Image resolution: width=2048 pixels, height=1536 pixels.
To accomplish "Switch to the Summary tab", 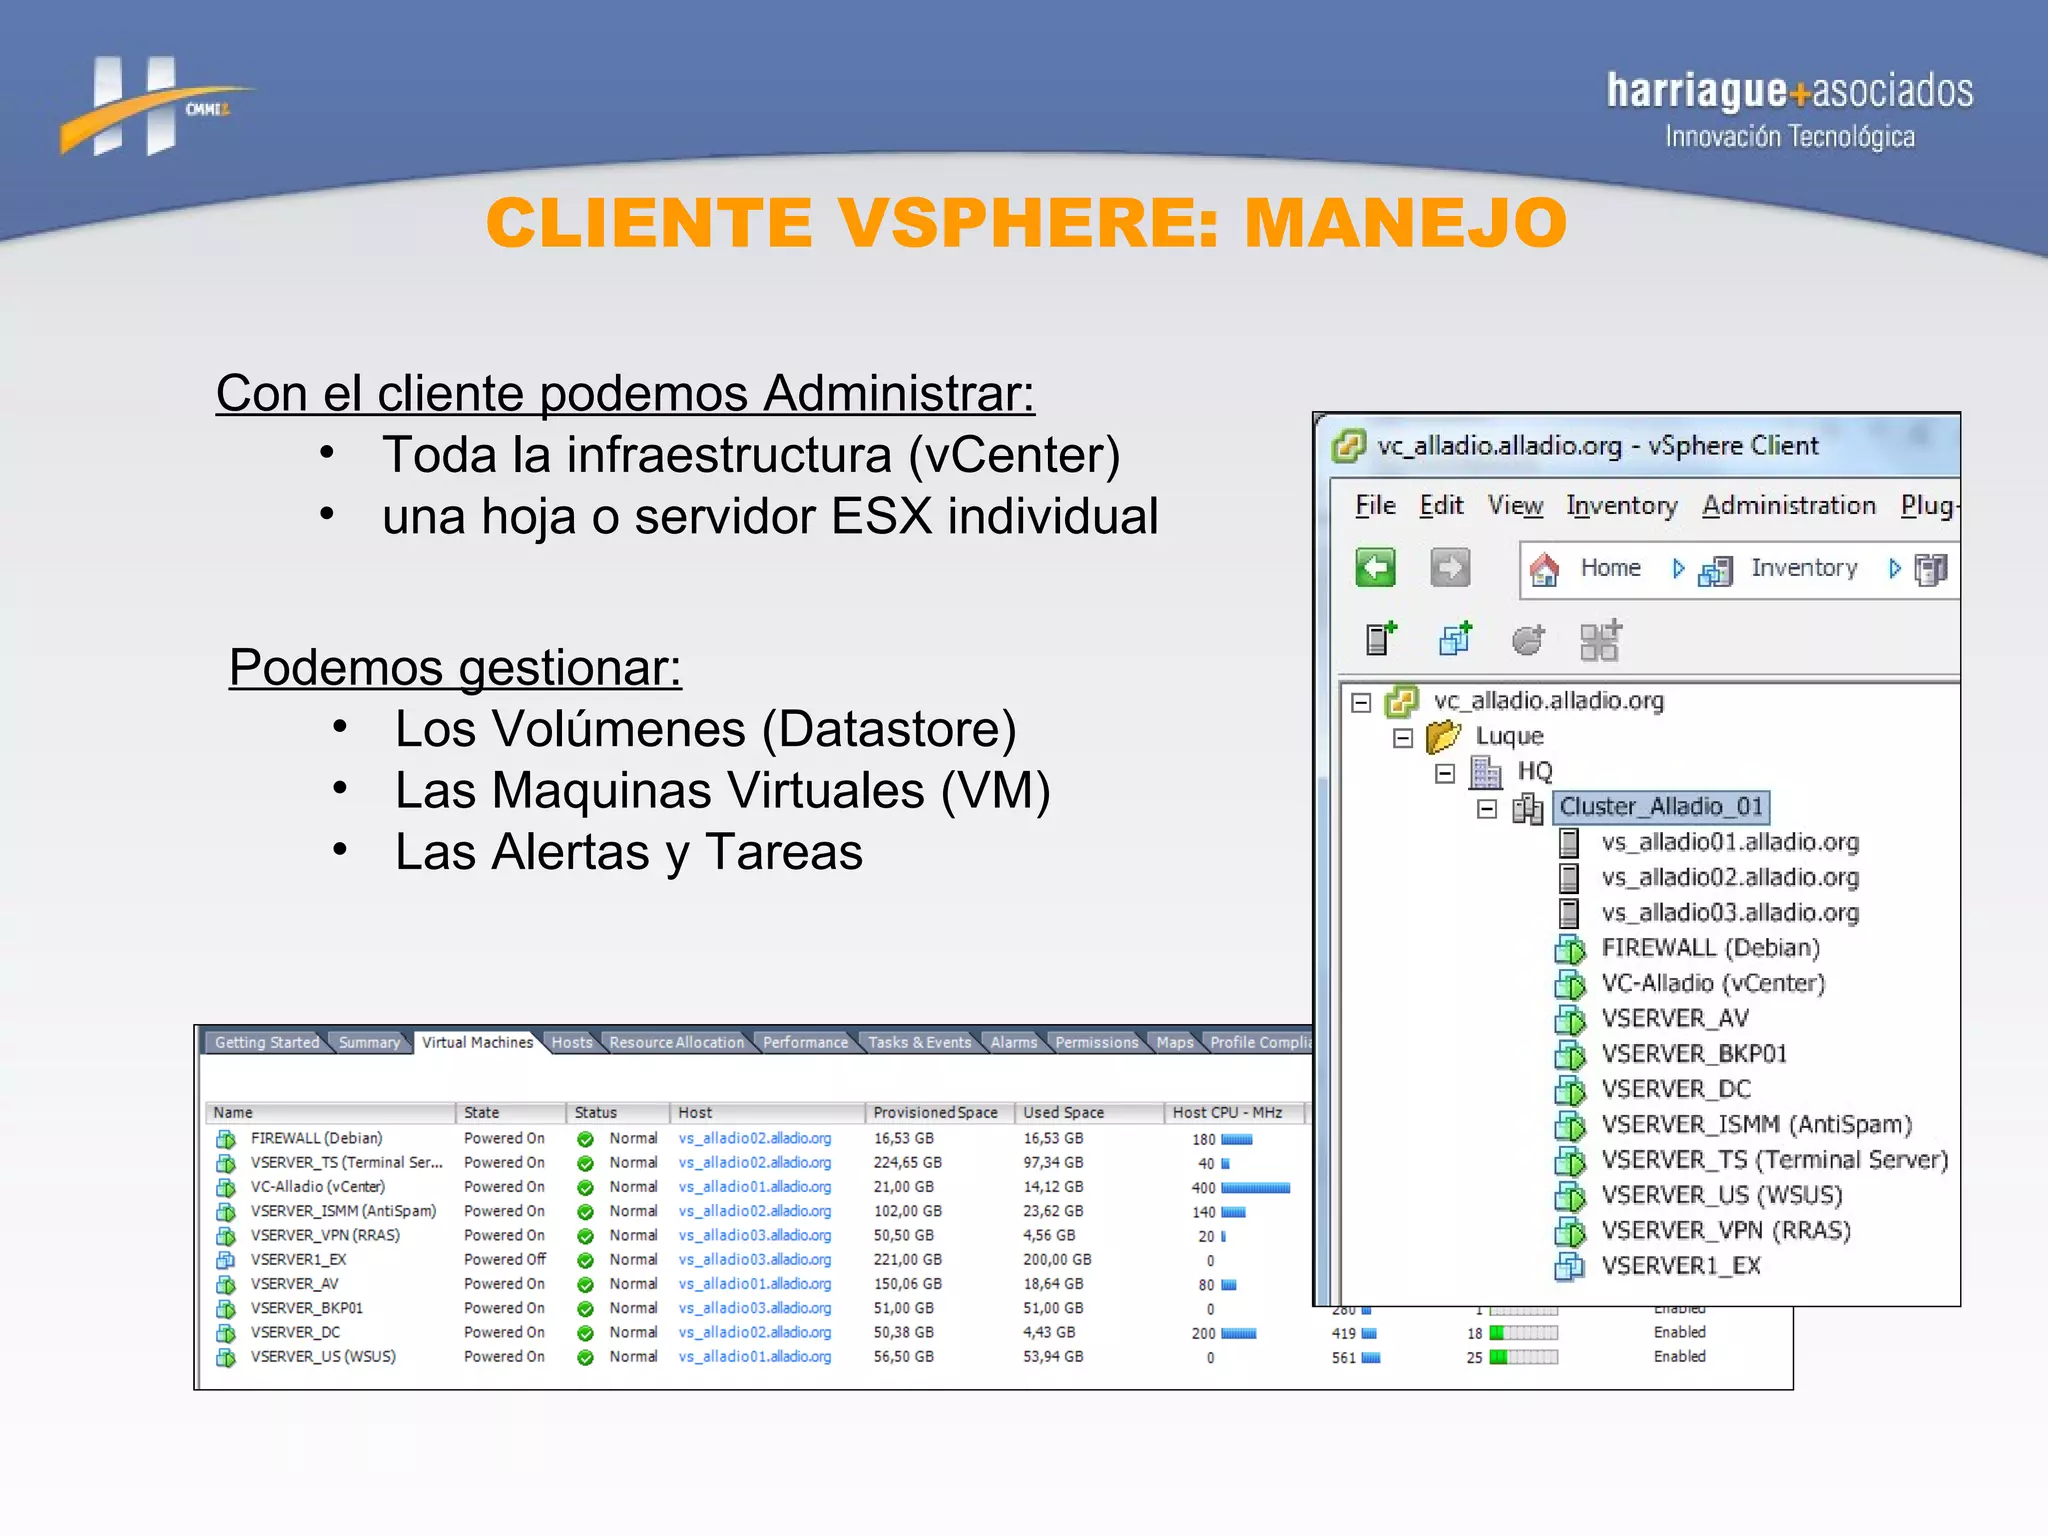I will [369, 1042].
